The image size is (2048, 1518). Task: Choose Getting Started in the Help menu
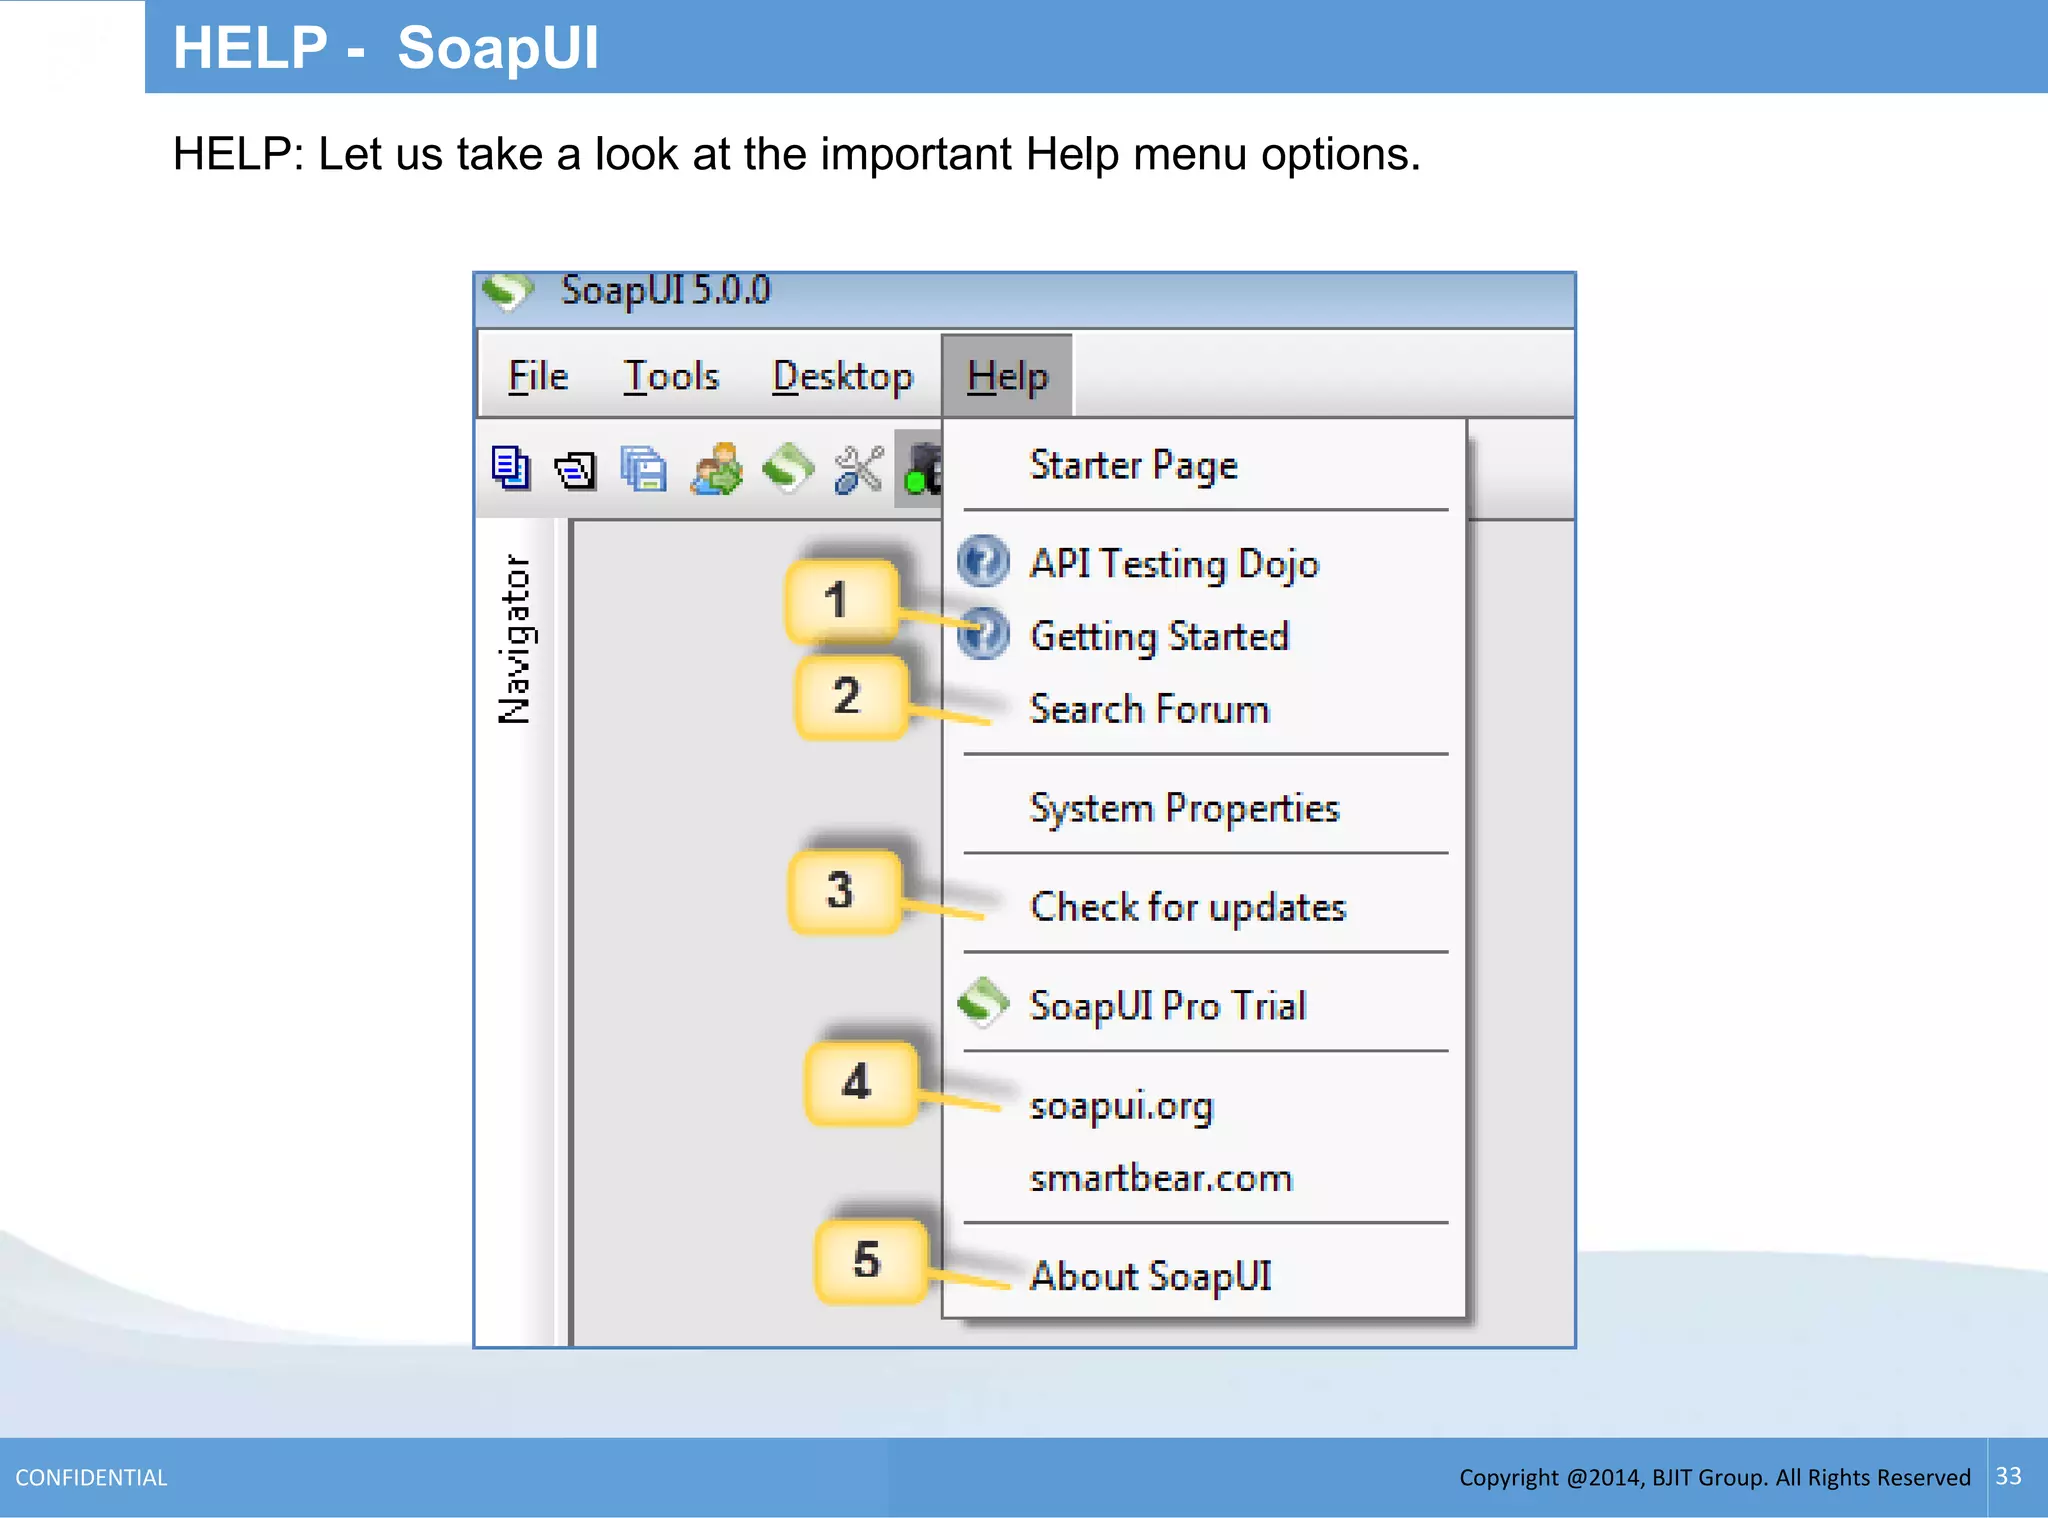click(x=1204, y=636)
